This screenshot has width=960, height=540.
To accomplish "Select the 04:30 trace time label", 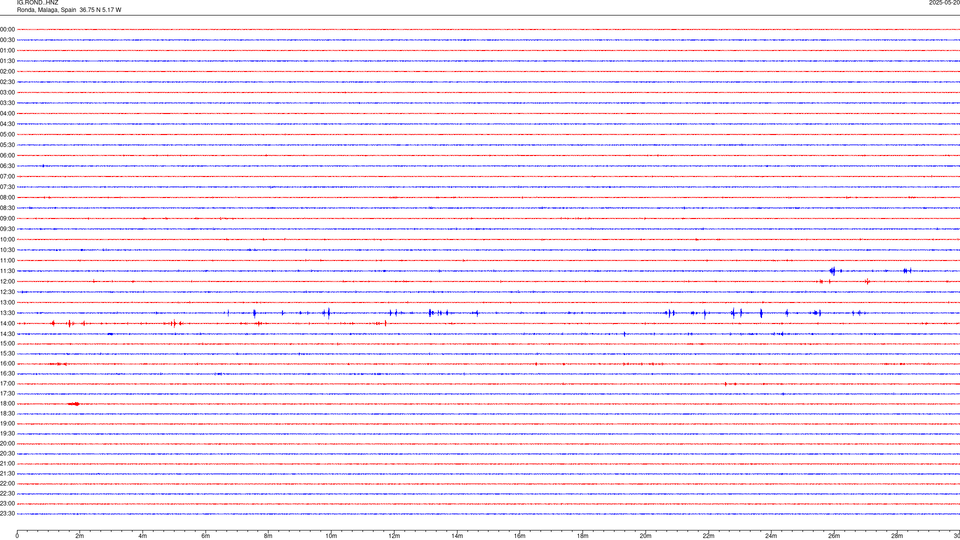I will point(7,124).
